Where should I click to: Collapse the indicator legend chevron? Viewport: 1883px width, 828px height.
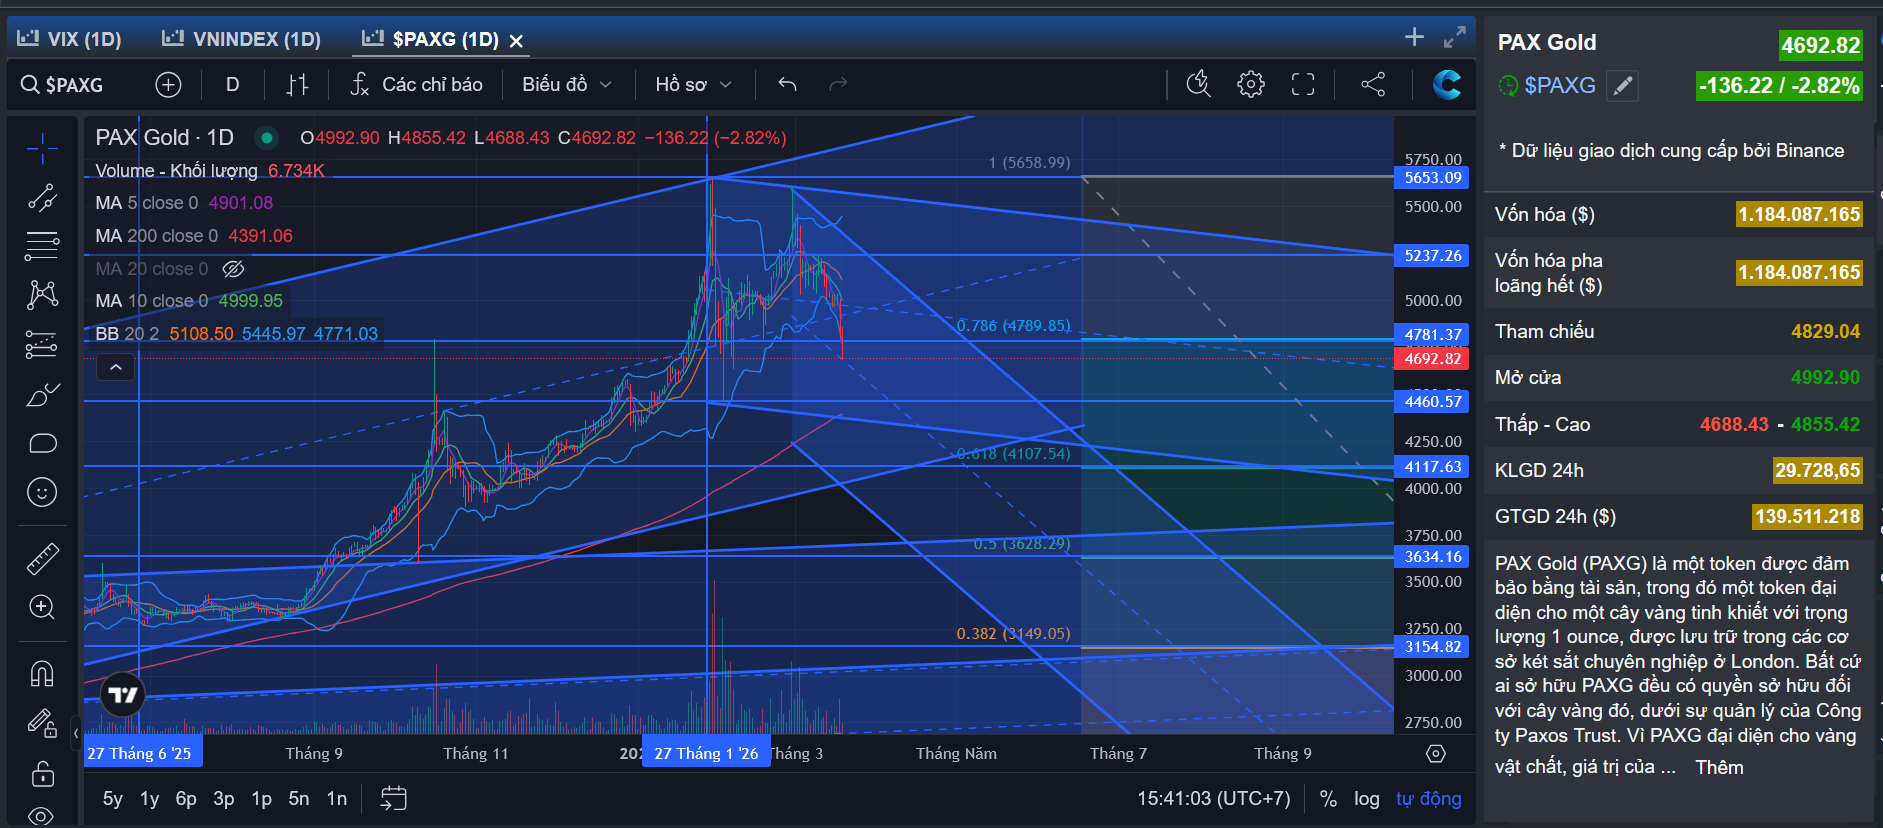(116, 368)
